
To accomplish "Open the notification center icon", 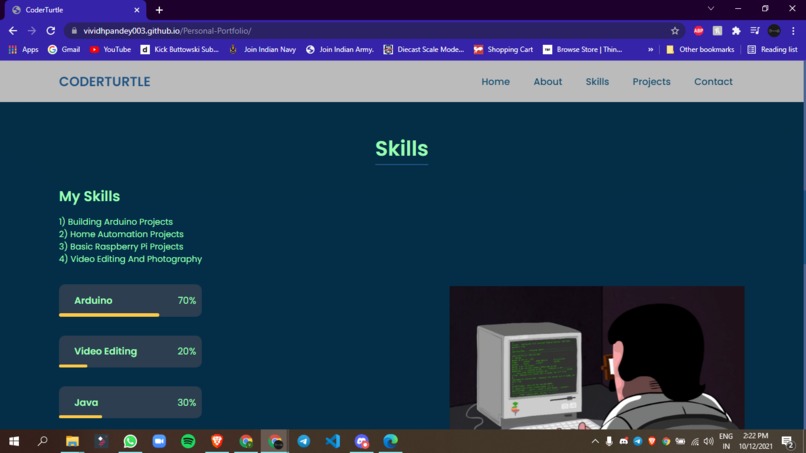I will click(x=787, y=441).
